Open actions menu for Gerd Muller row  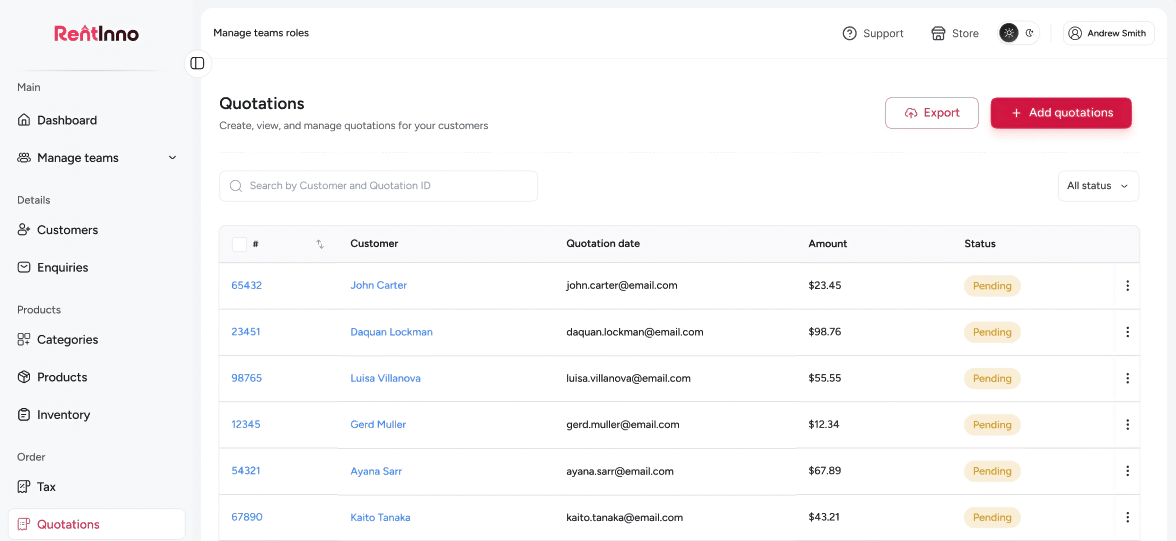coord(1127,425)
